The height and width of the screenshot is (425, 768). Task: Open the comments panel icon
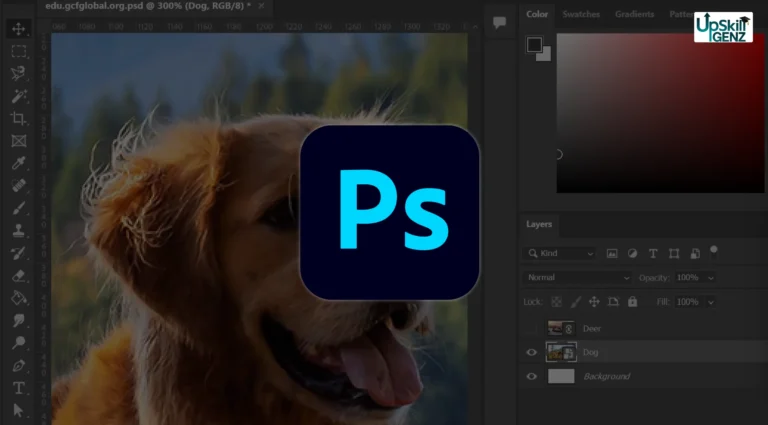(499, 22)
